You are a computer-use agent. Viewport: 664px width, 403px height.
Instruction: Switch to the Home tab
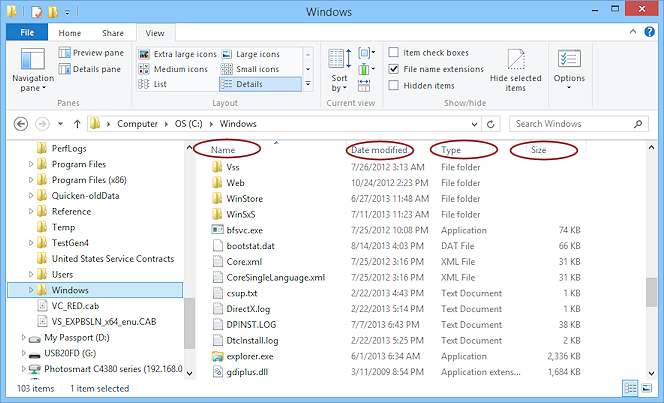[x=69, y=33]
